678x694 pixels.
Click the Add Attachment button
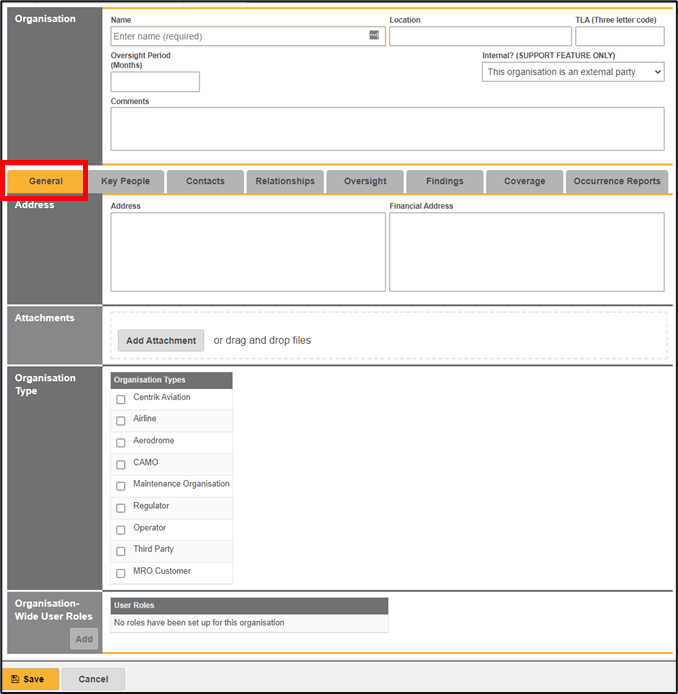161,341
